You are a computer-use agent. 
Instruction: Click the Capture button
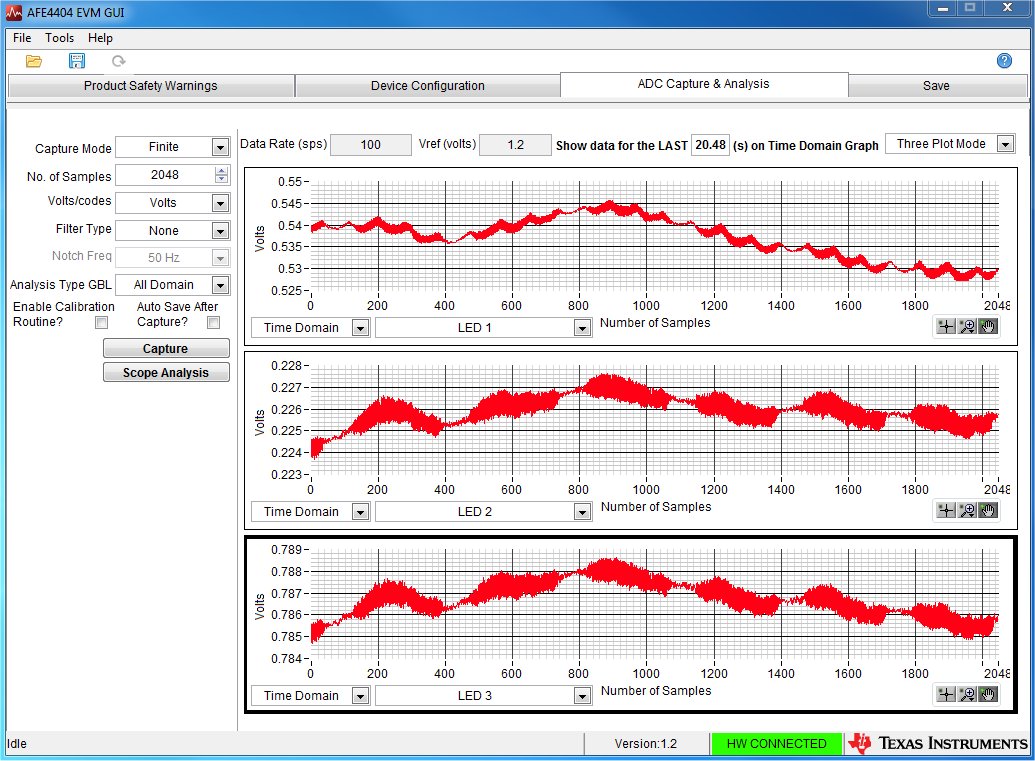[x=166, y=348]
